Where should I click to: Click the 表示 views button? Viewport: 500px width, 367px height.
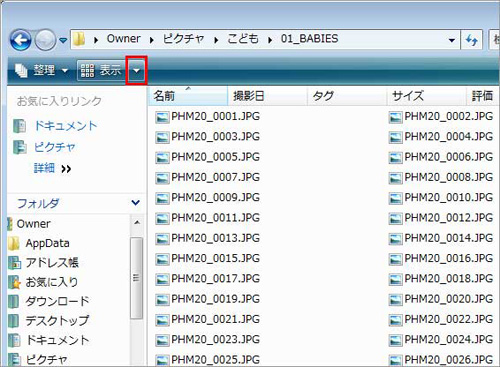click(x=102, y=70)
